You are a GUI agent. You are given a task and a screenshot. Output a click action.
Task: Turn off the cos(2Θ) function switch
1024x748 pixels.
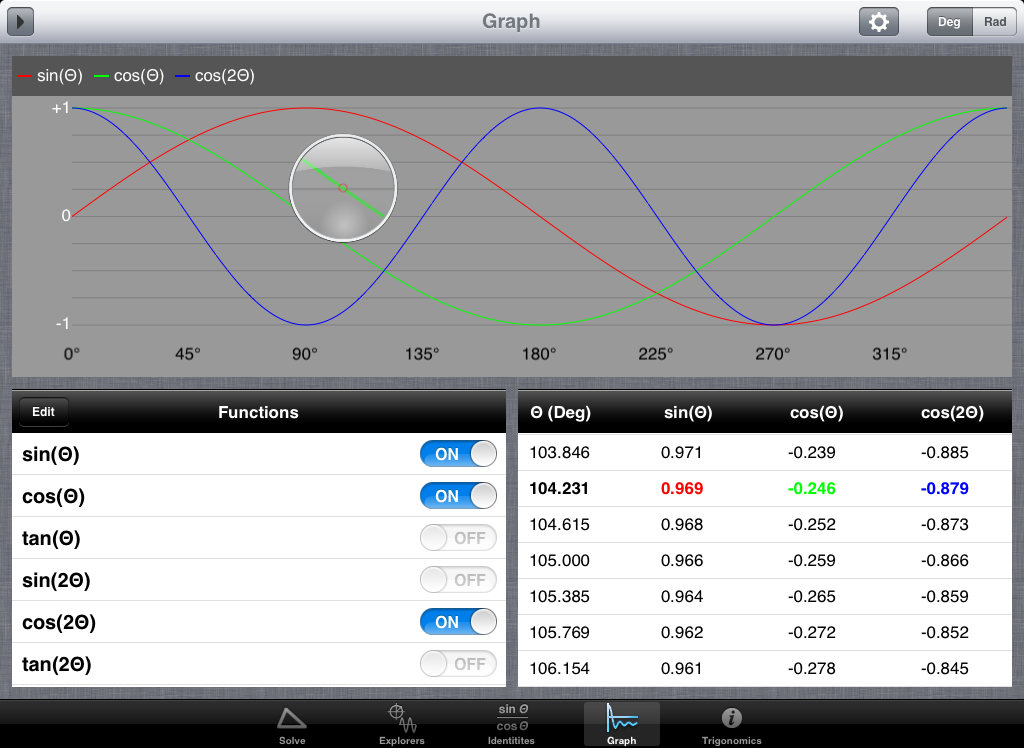coord(458,622)
